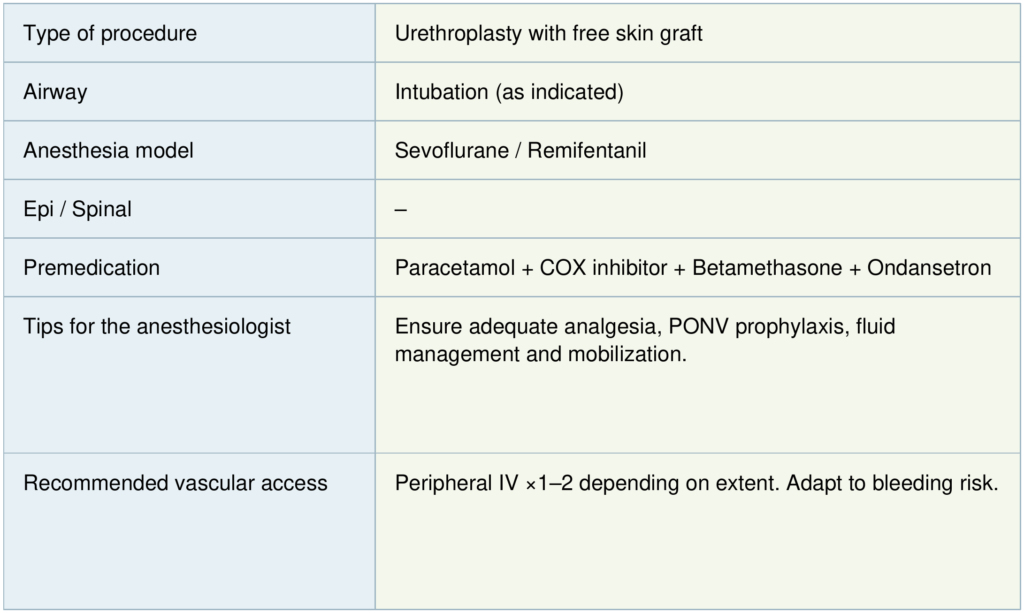Viewport: 1024px width, 613px height.
Task: Select the "Epi / Spinal" label cell
Action: (x=77, y=210)
